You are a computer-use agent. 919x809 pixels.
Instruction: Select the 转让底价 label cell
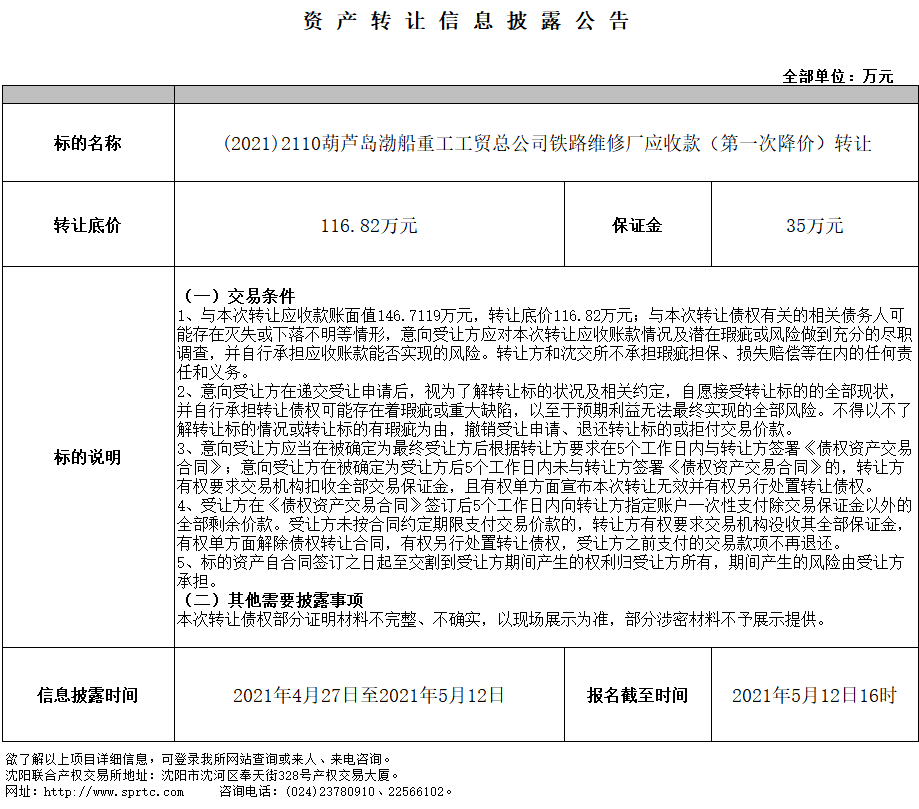coord(88,225)
